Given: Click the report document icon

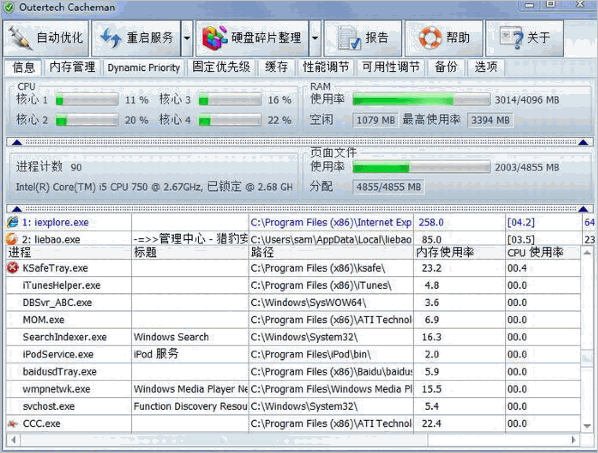Looking at the screenshot, I should pos(349,38).
